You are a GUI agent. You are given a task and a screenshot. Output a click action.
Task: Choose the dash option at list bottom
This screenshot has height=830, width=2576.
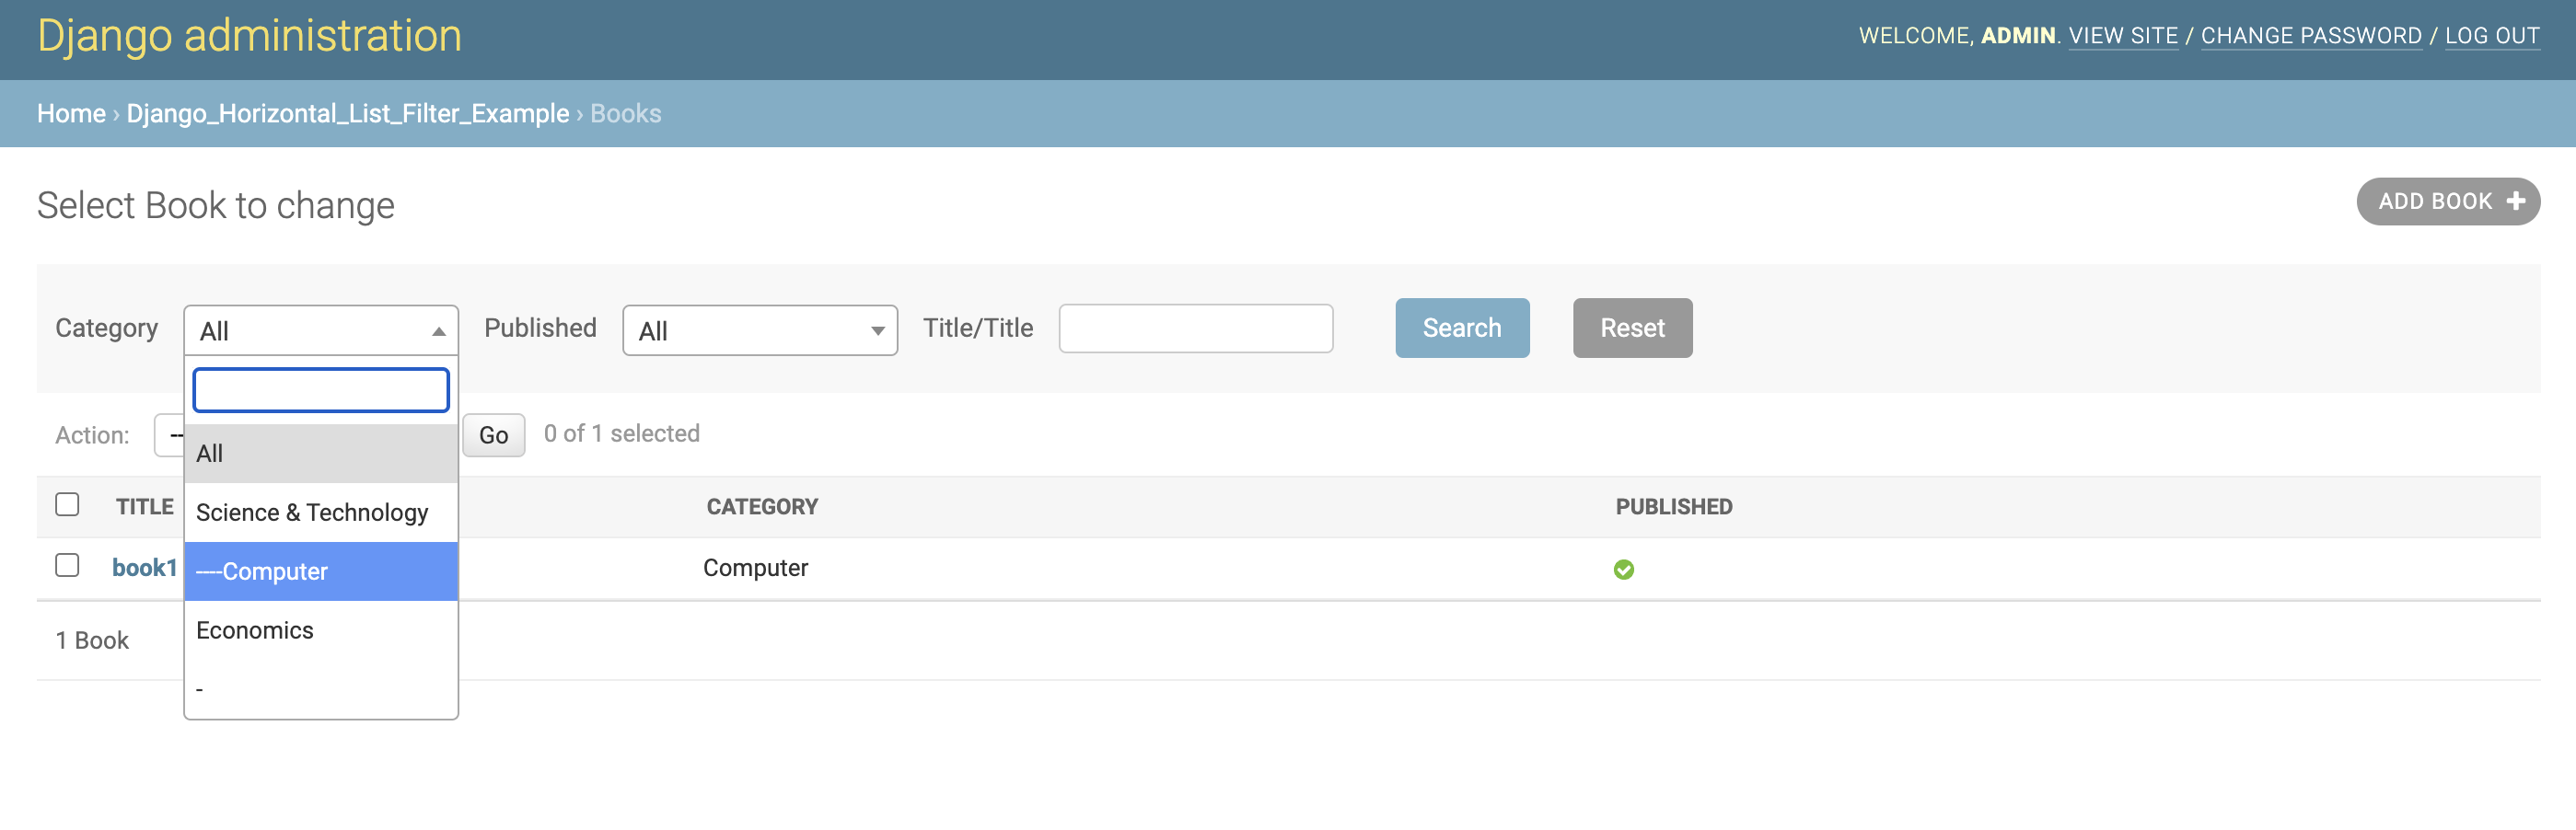pos(320,689)
